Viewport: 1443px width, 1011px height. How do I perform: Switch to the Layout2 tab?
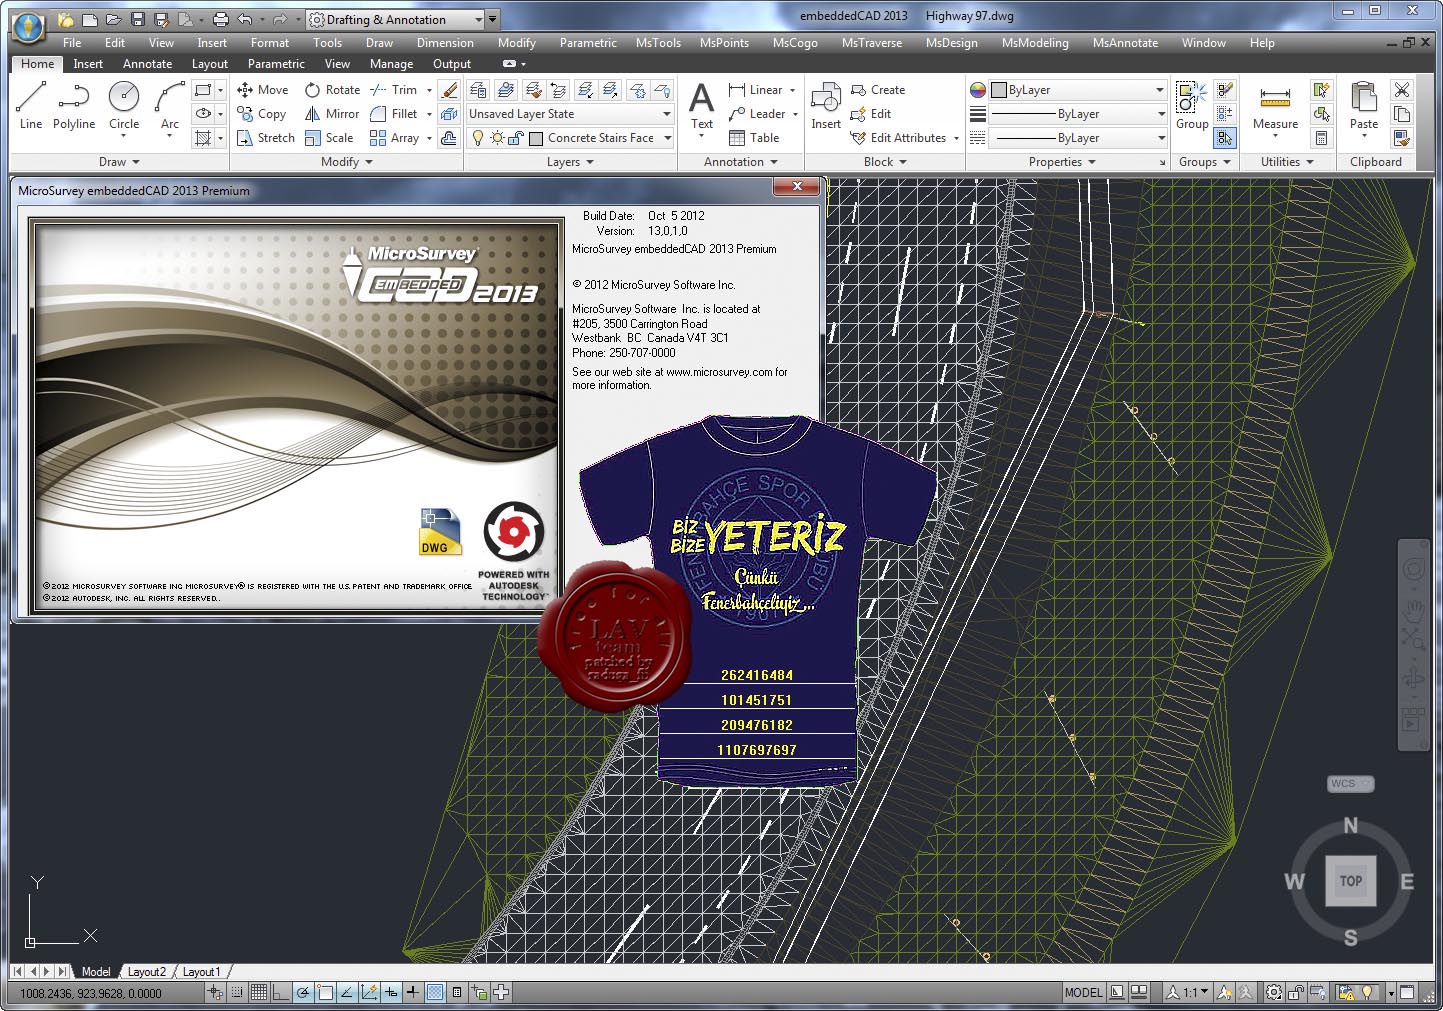(147, 972)
